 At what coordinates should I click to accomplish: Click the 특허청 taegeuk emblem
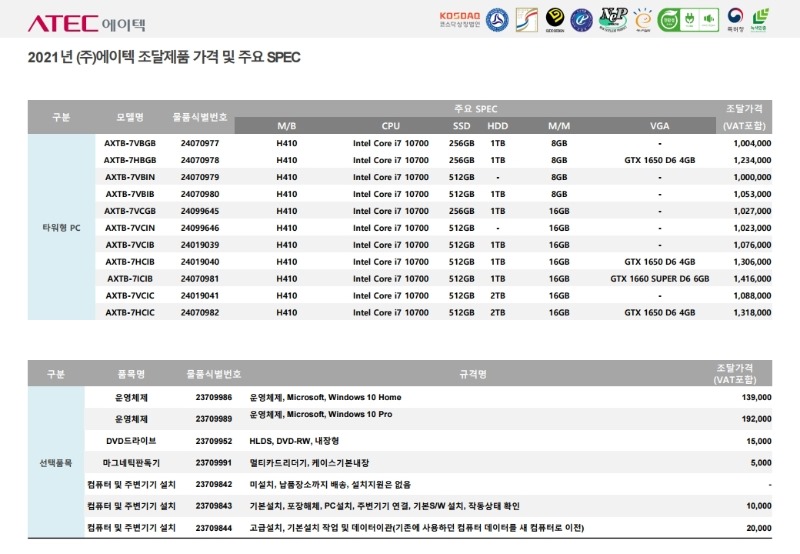[735, 20]
